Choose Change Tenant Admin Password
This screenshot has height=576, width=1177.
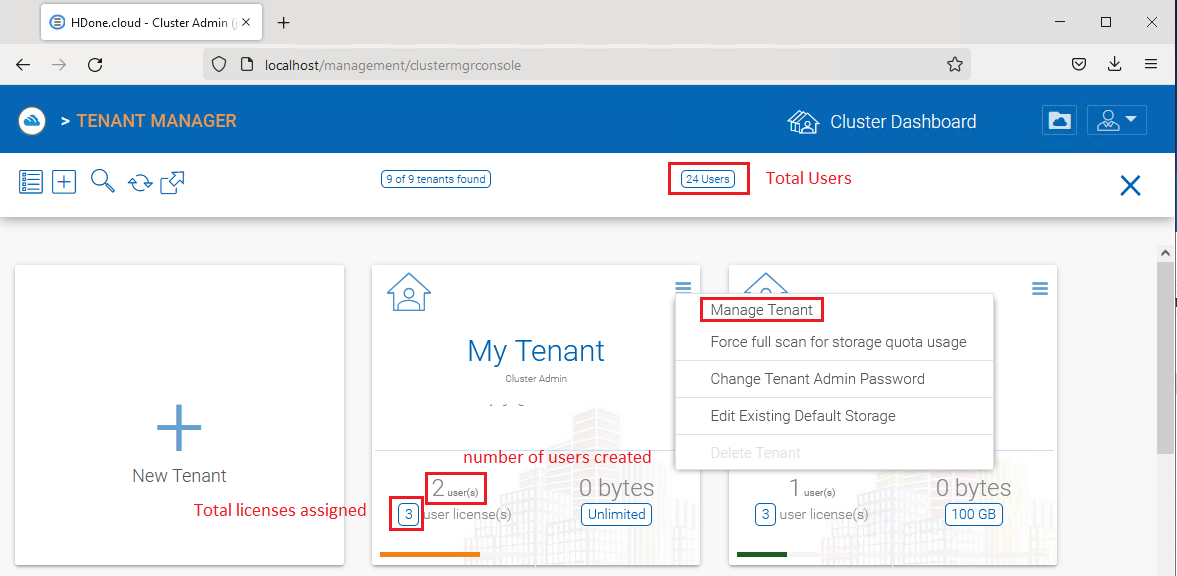(817, 379)
